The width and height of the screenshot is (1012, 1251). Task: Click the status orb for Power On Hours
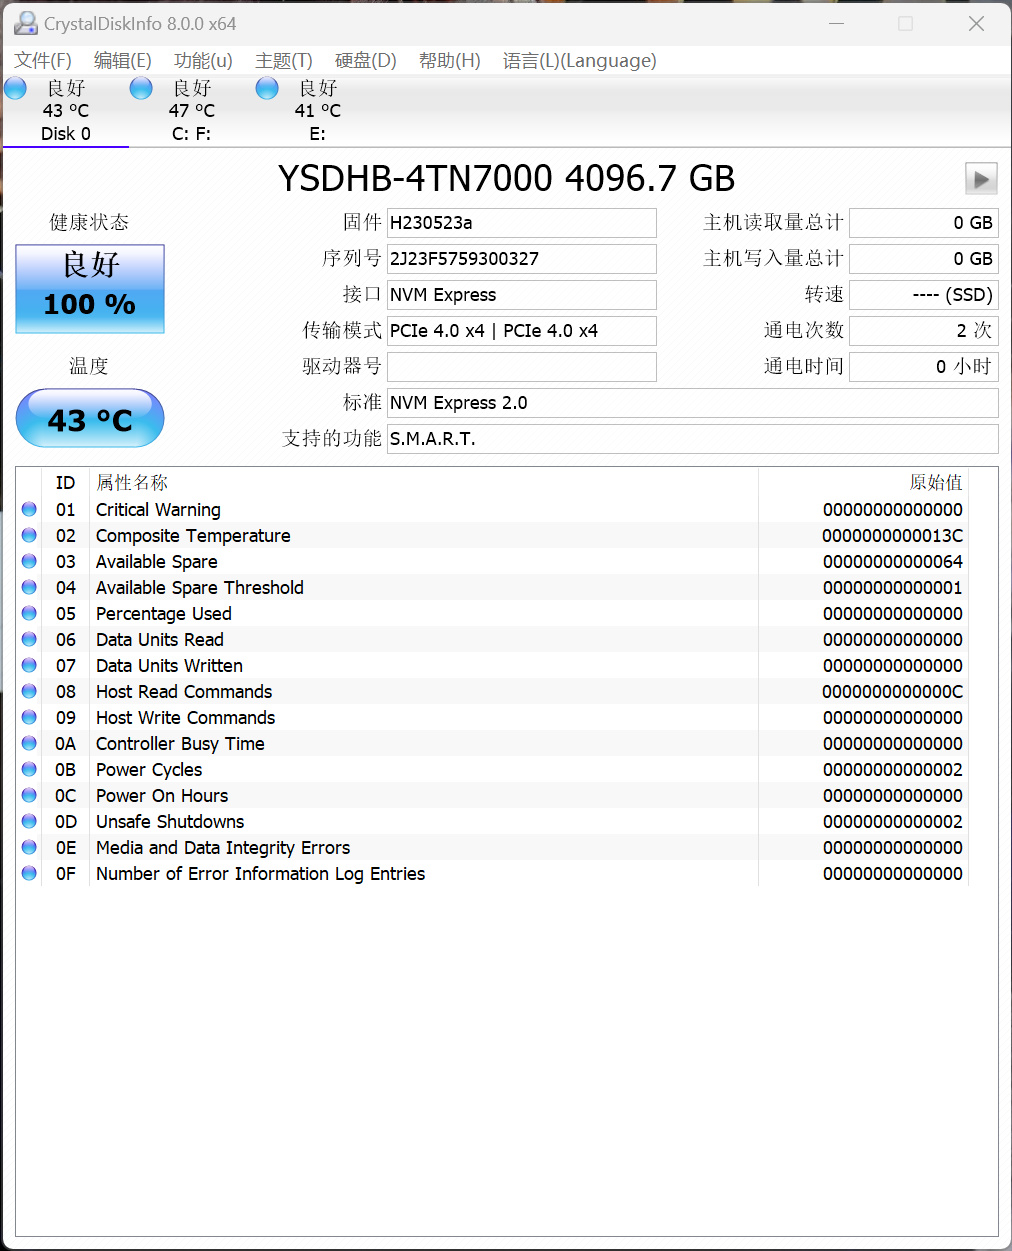tap(29, 795)
